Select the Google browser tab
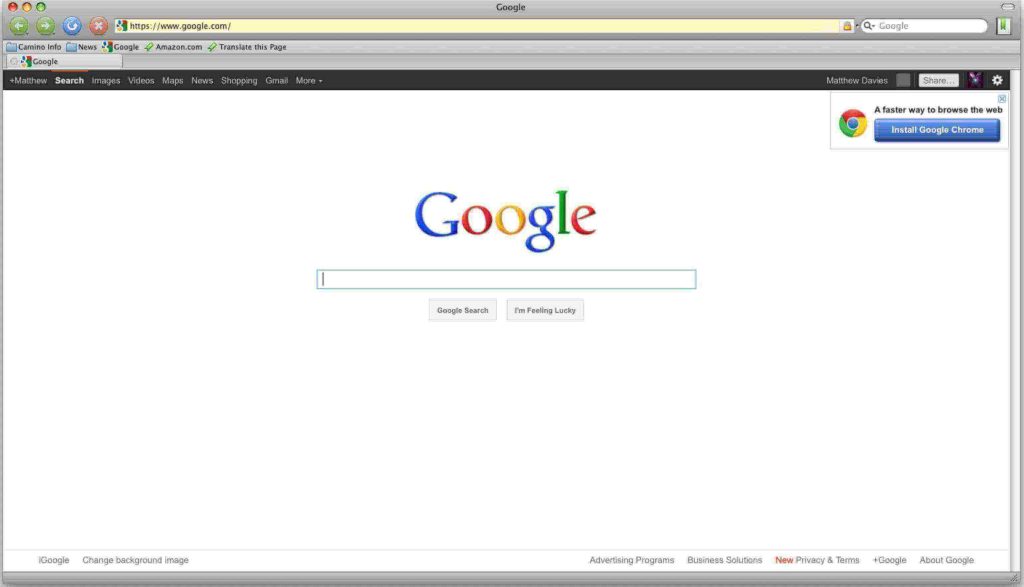 pos(64,61)
